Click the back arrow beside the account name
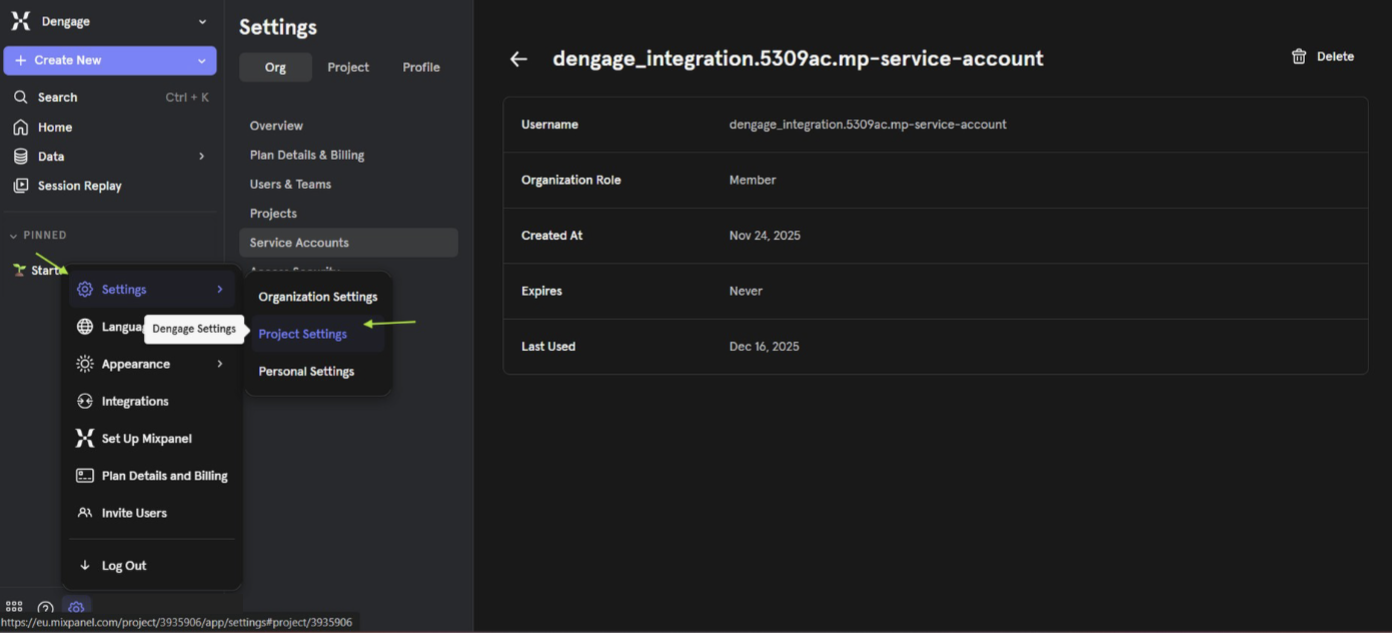The image size is (1392, 638). [518, 59]
